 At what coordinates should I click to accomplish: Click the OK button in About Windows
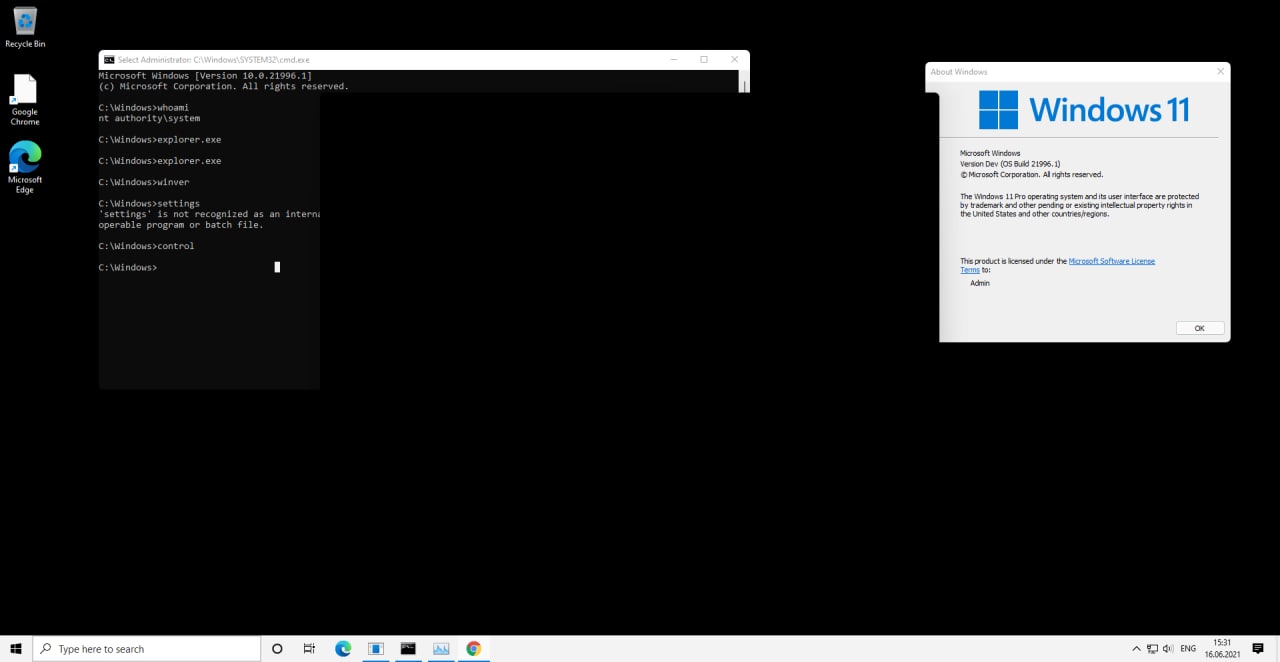point(1199,328)
